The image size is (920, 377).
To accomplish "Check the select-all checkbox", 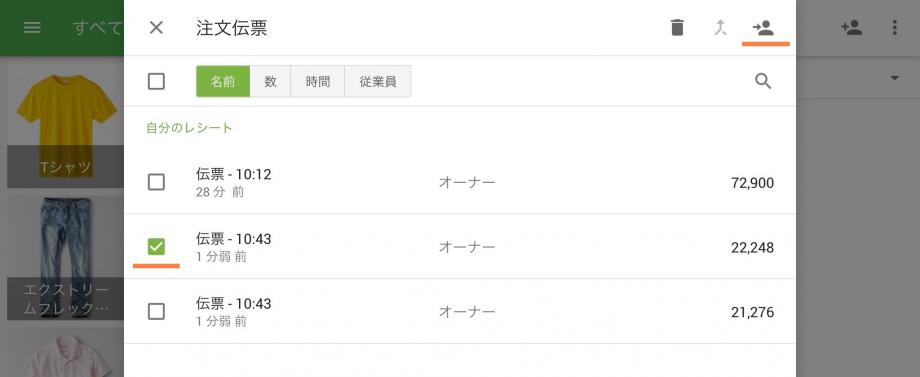I will click(156, 81).
